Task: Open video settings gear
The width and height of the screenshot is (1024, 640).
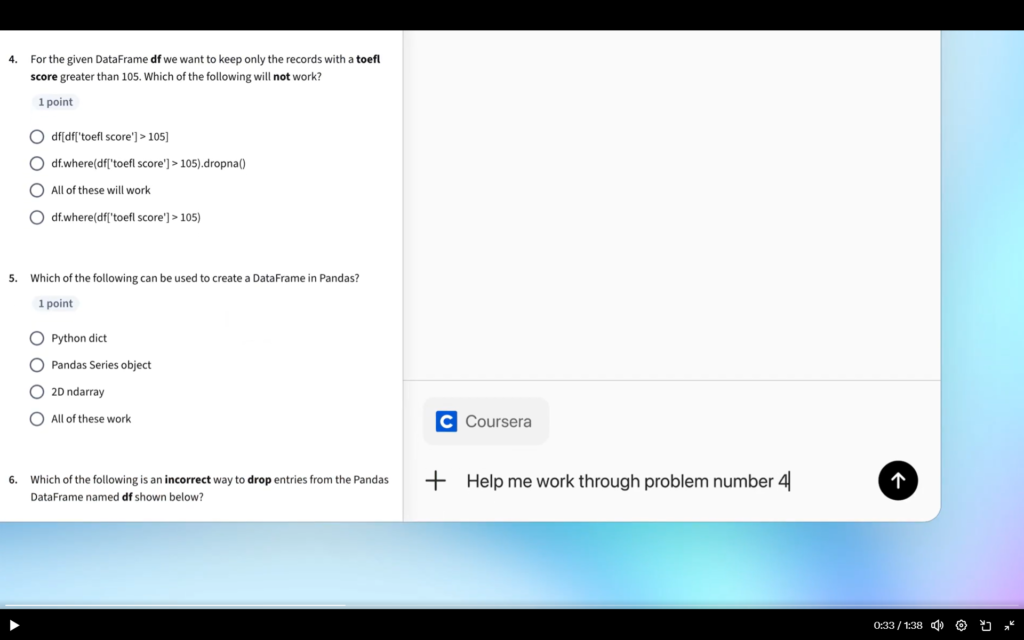Action: (961, 625)
